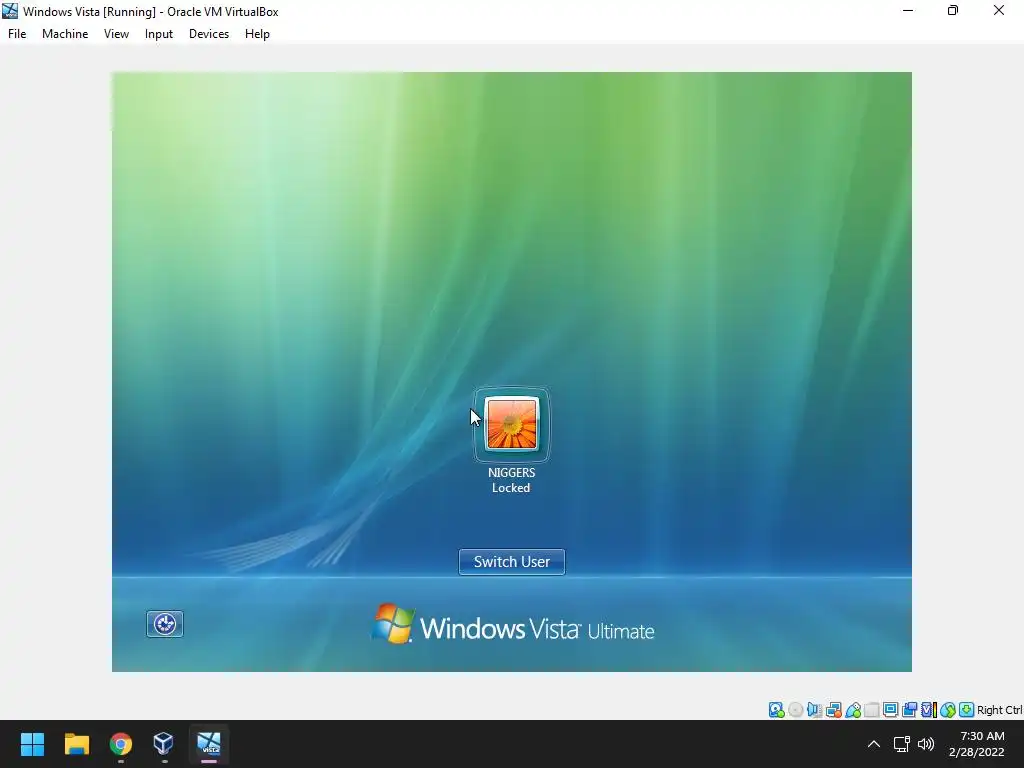Click the USB devices status icon
Image resolution: width=1024 pixels, height=768 pixels.
tap(853, 710)
